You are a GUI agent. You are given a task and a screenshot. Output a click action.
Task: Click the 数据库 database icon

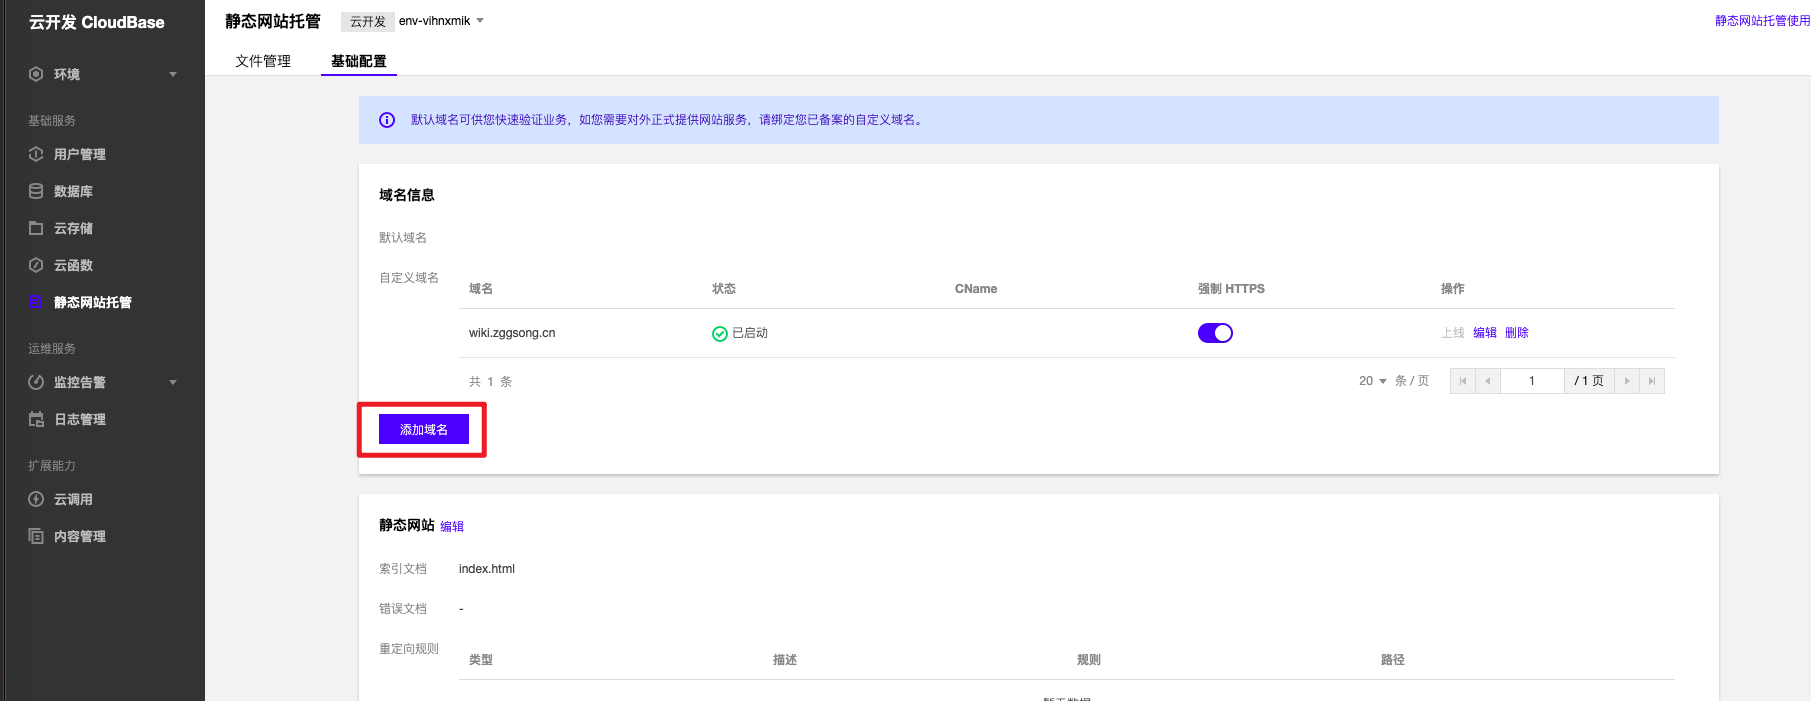(36, 191)
